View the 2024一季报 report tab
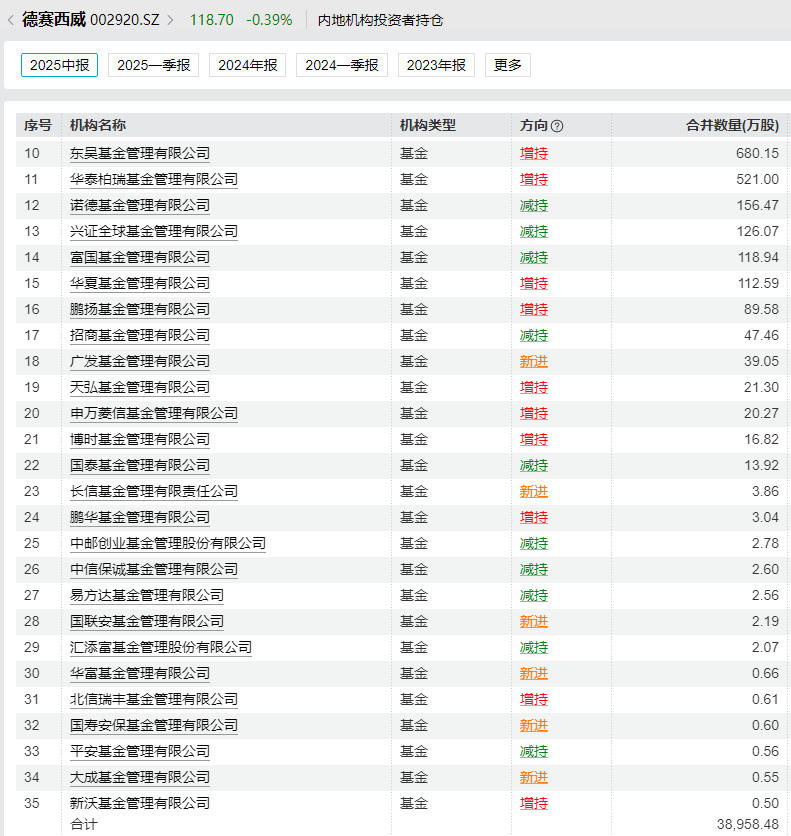Screen dimensions: 791x836 click(341, 65)
